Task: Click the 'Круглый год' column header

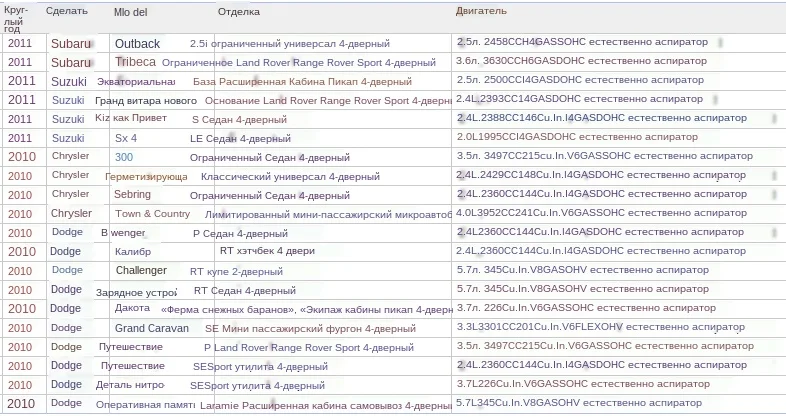Action: point(16,20)
